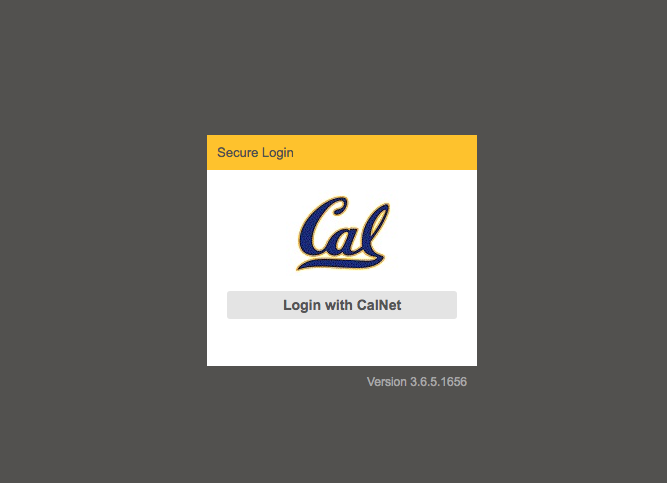
Task: Click the word Version below the panel
Action: click(x=387, y=382)
